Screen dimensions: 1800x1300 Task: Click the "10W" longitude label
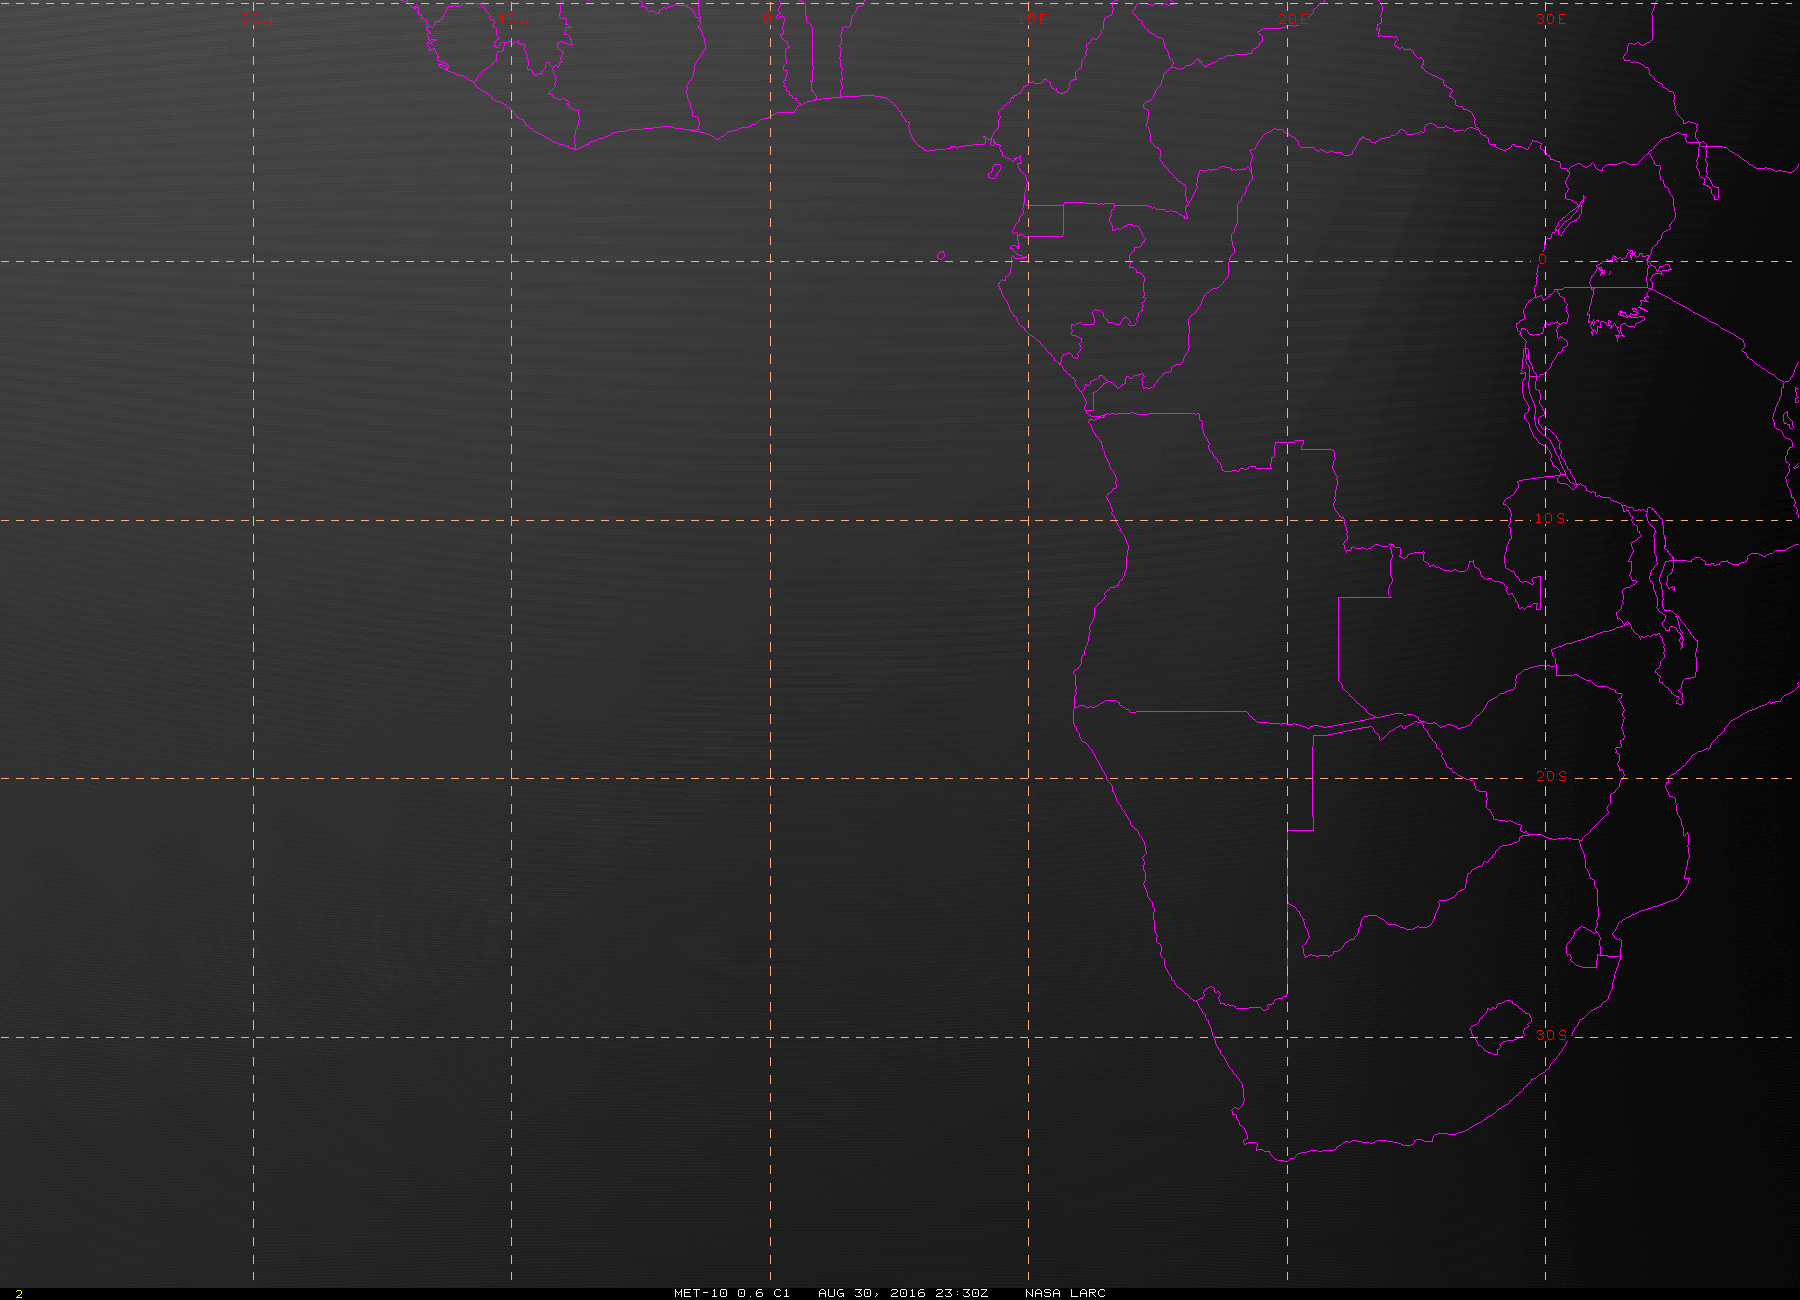point(514,19)
